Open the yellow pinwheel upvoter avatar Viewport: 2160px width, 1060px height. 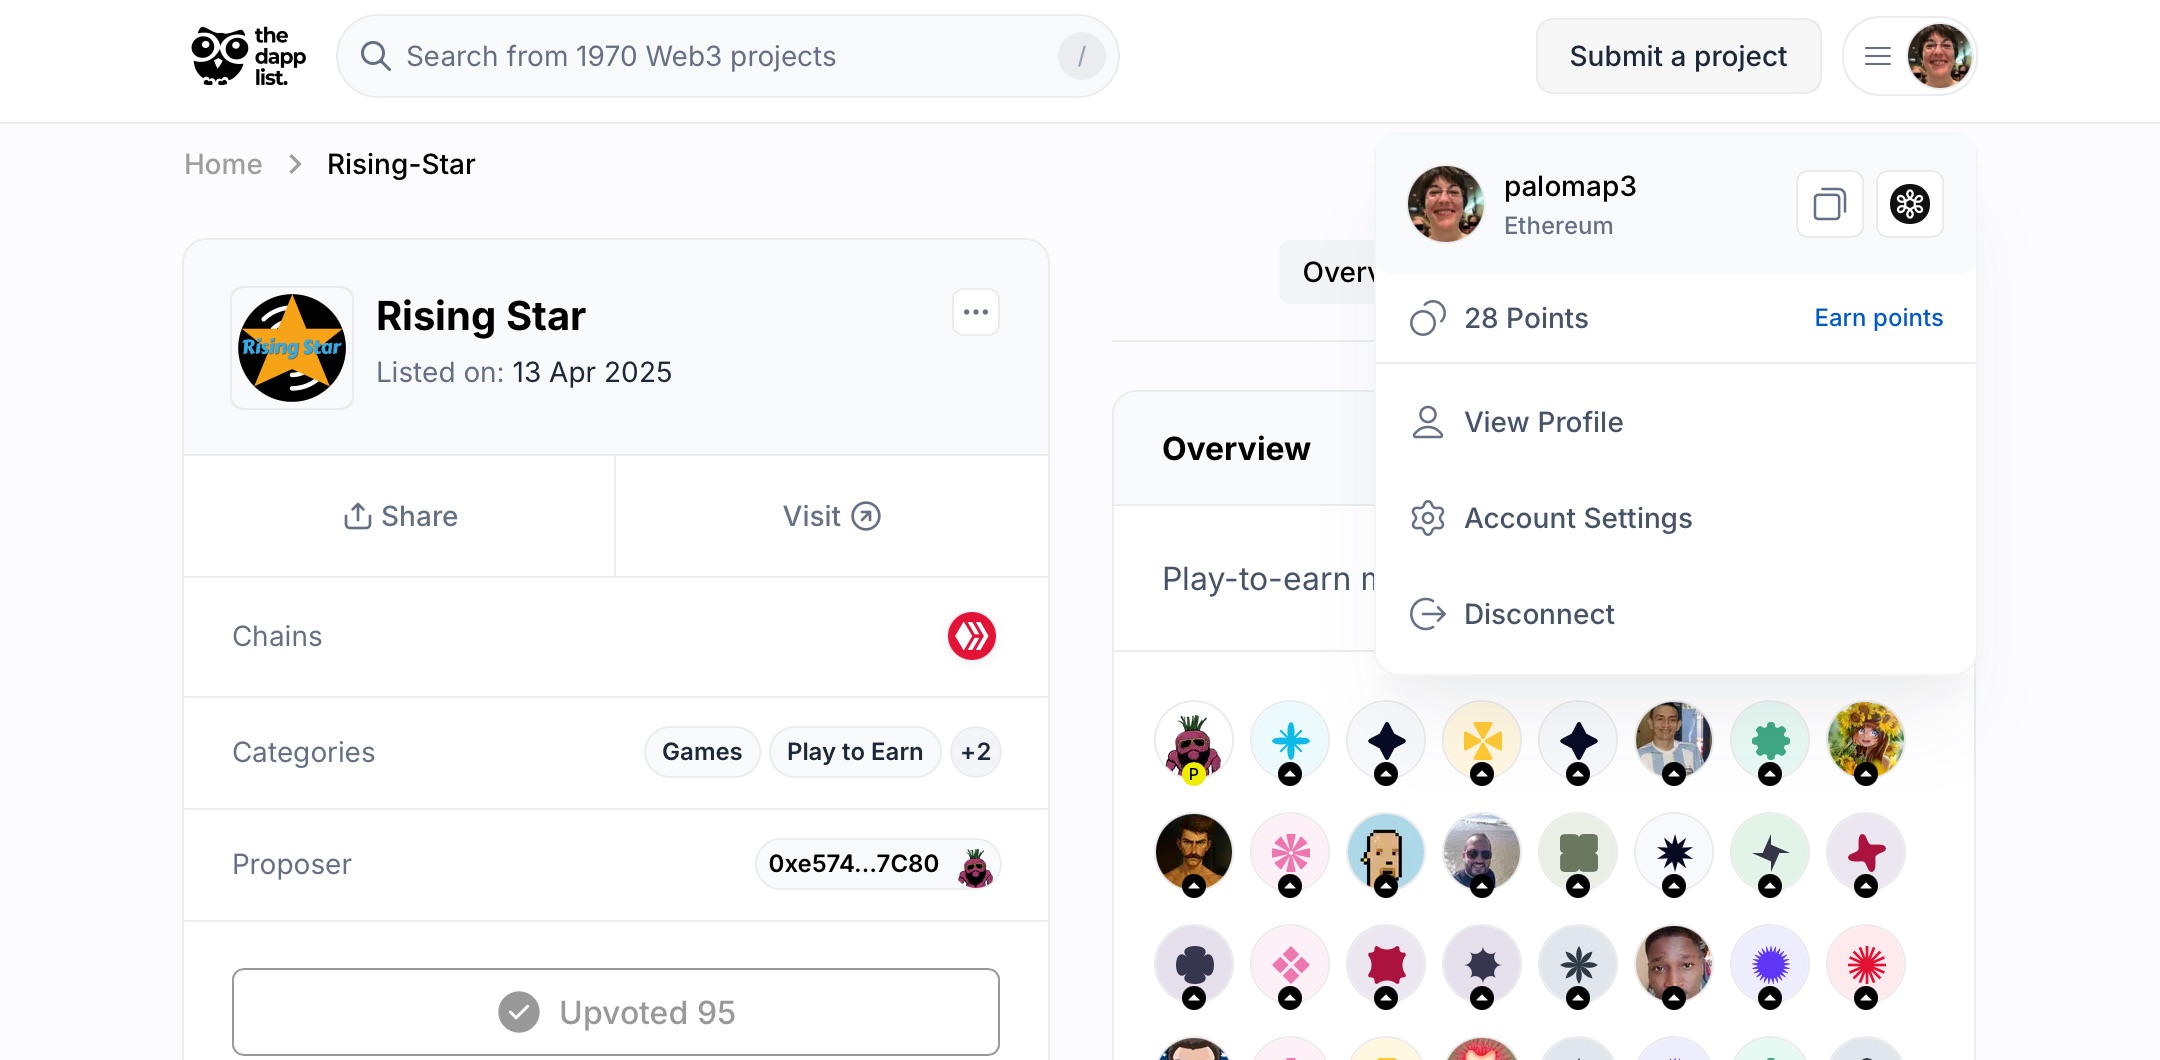(x=1482, y=741)
